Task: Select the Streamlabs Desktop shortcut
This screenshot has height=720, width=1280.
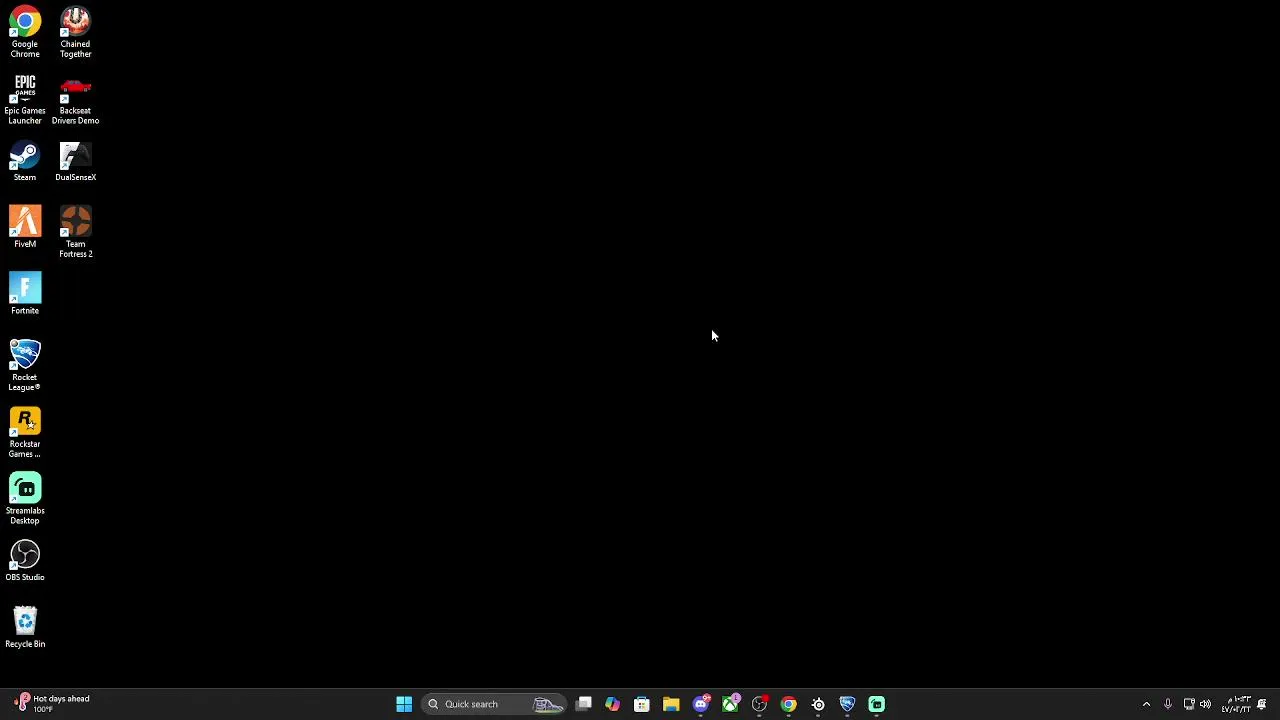Action: (25, 499)
